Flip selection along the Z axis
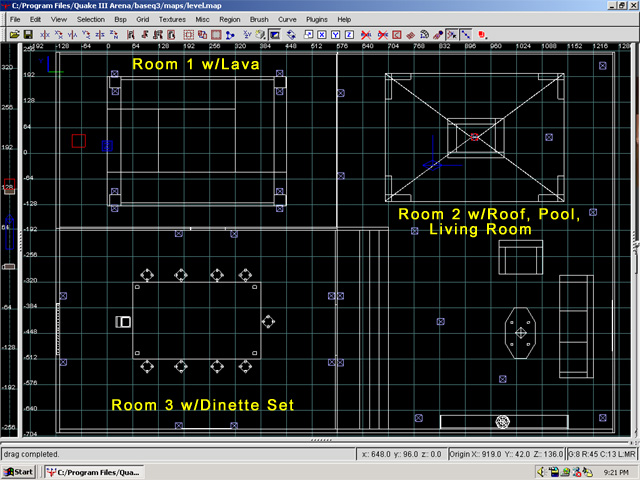The width and height of the screenshot is (640, 480). [x=100, y=35]
